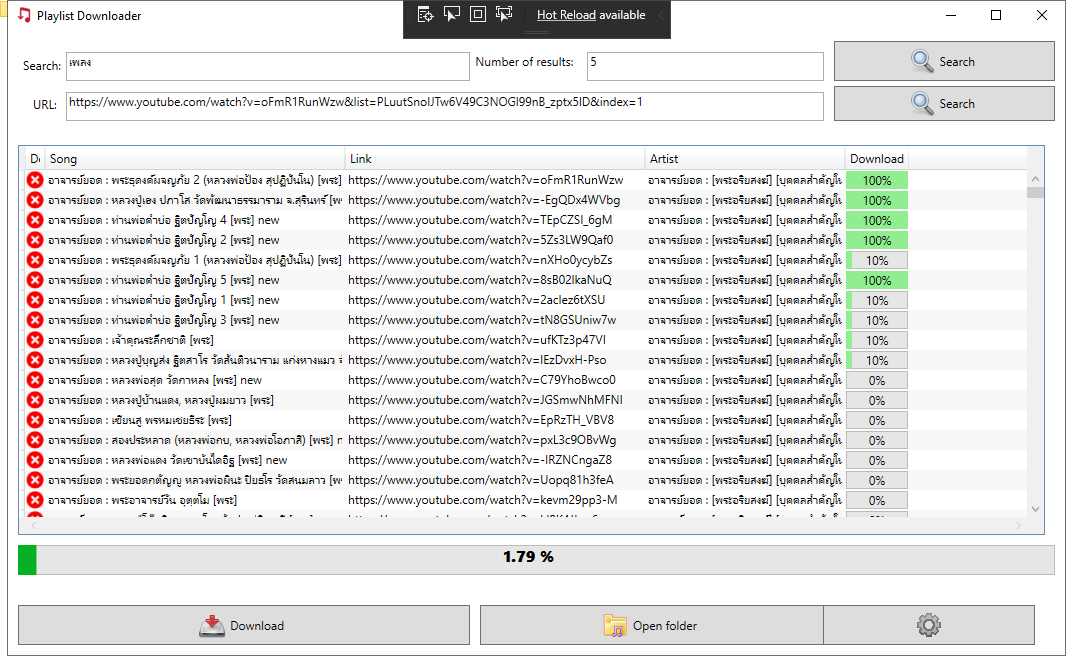Click Search button beside Number of results

(944, 62)
